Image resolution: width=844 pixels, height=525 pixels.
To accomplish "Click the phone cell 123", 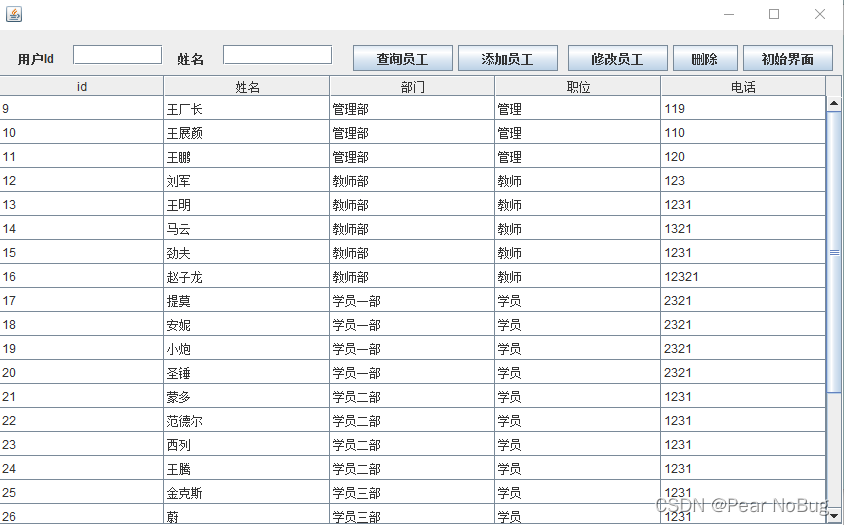I will click(743, 180).
